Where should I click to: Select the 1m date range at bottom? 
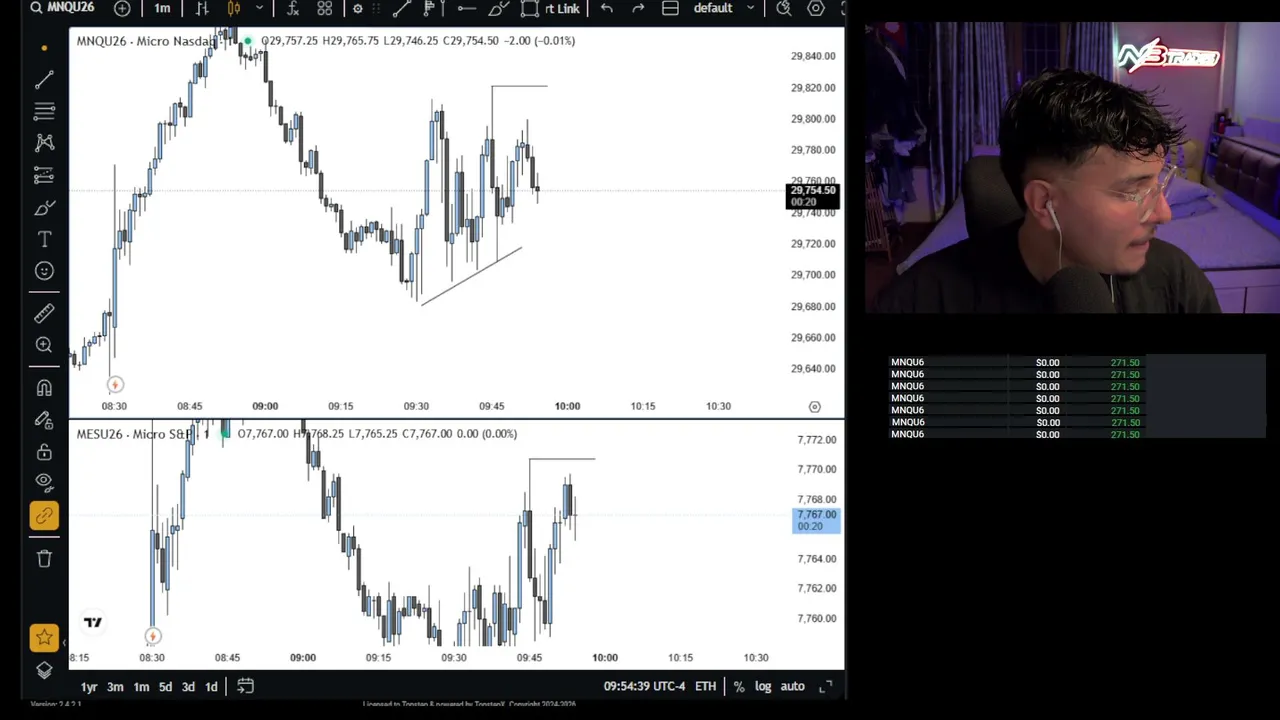(141, 687)
